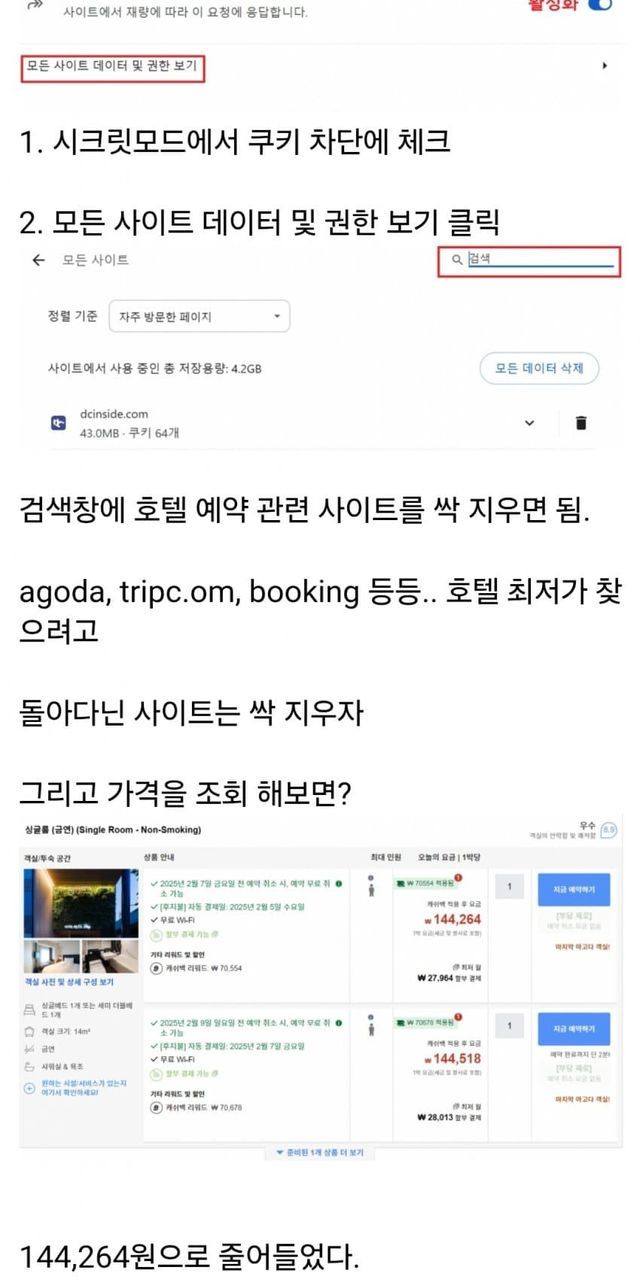The width and height of the screenshot is (640, 1280).
Task: Click into the 검색 input field
Action: [529, 259]
